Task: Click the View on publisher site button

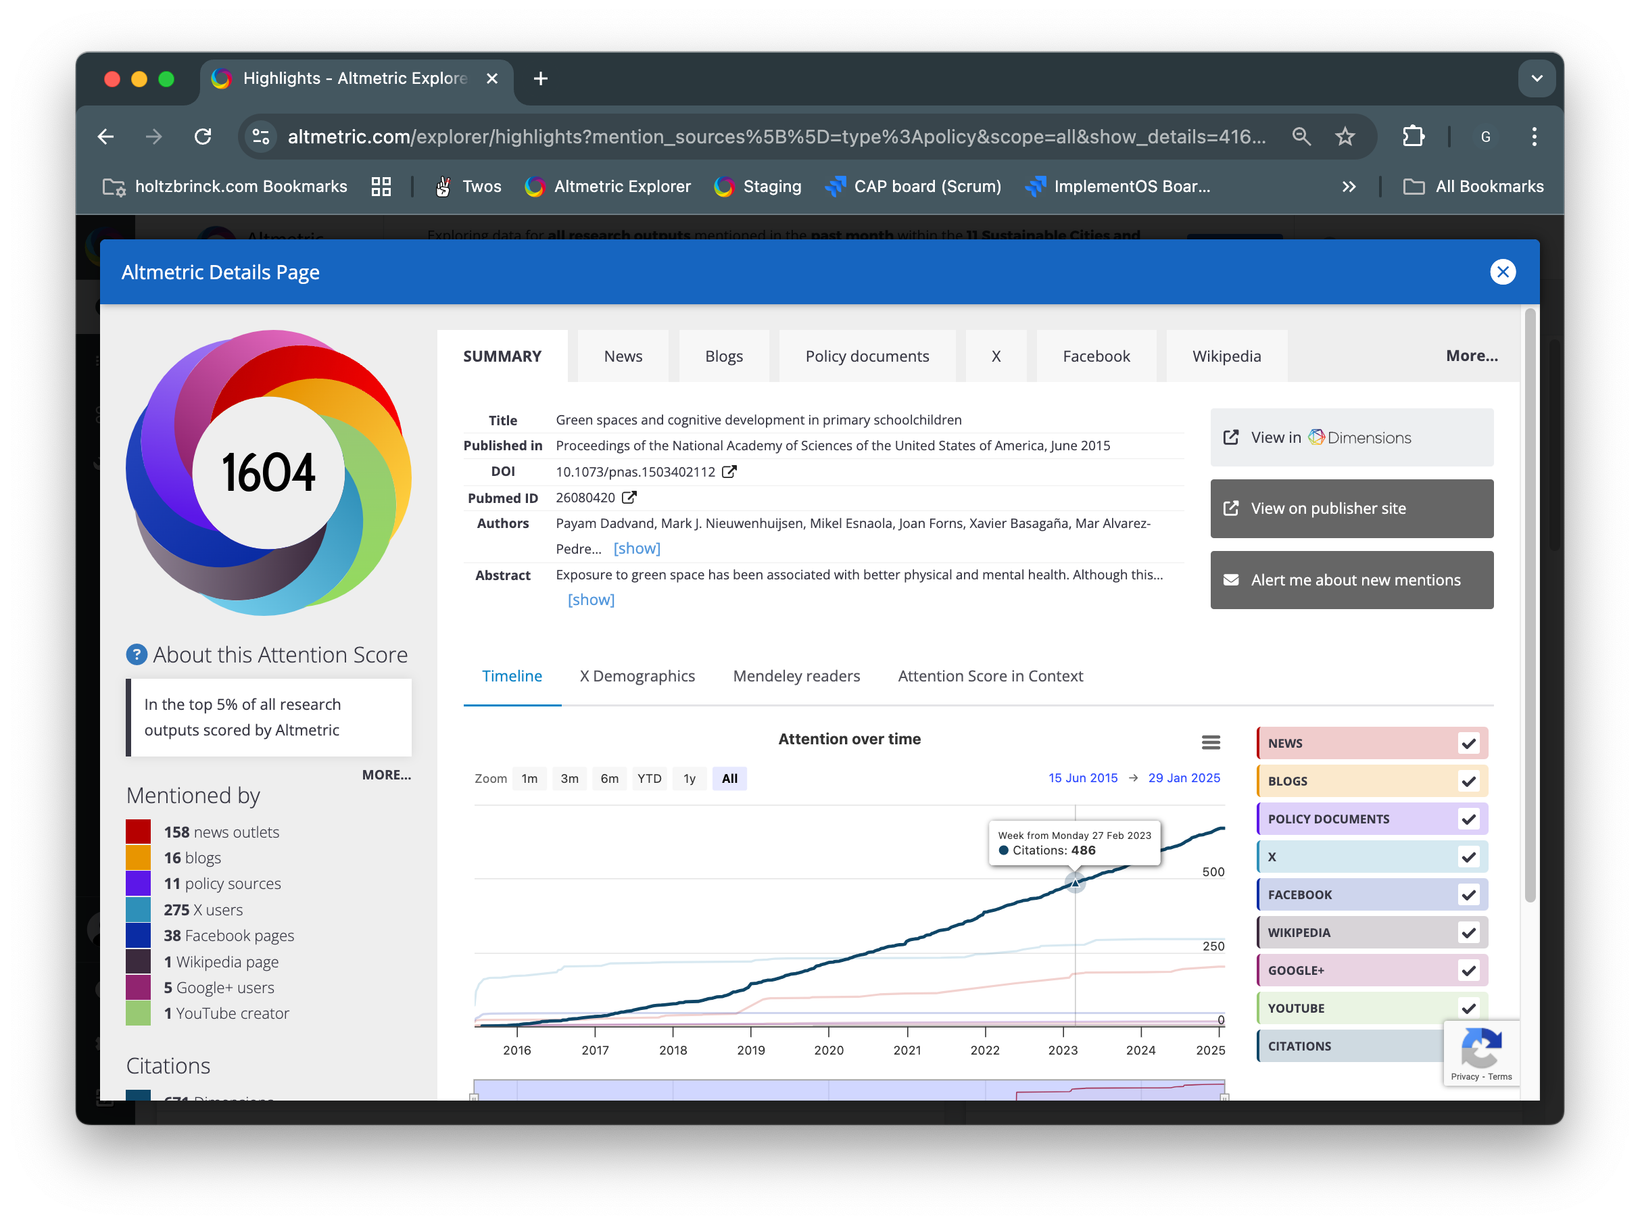Action: click(x=1351, y=508)
